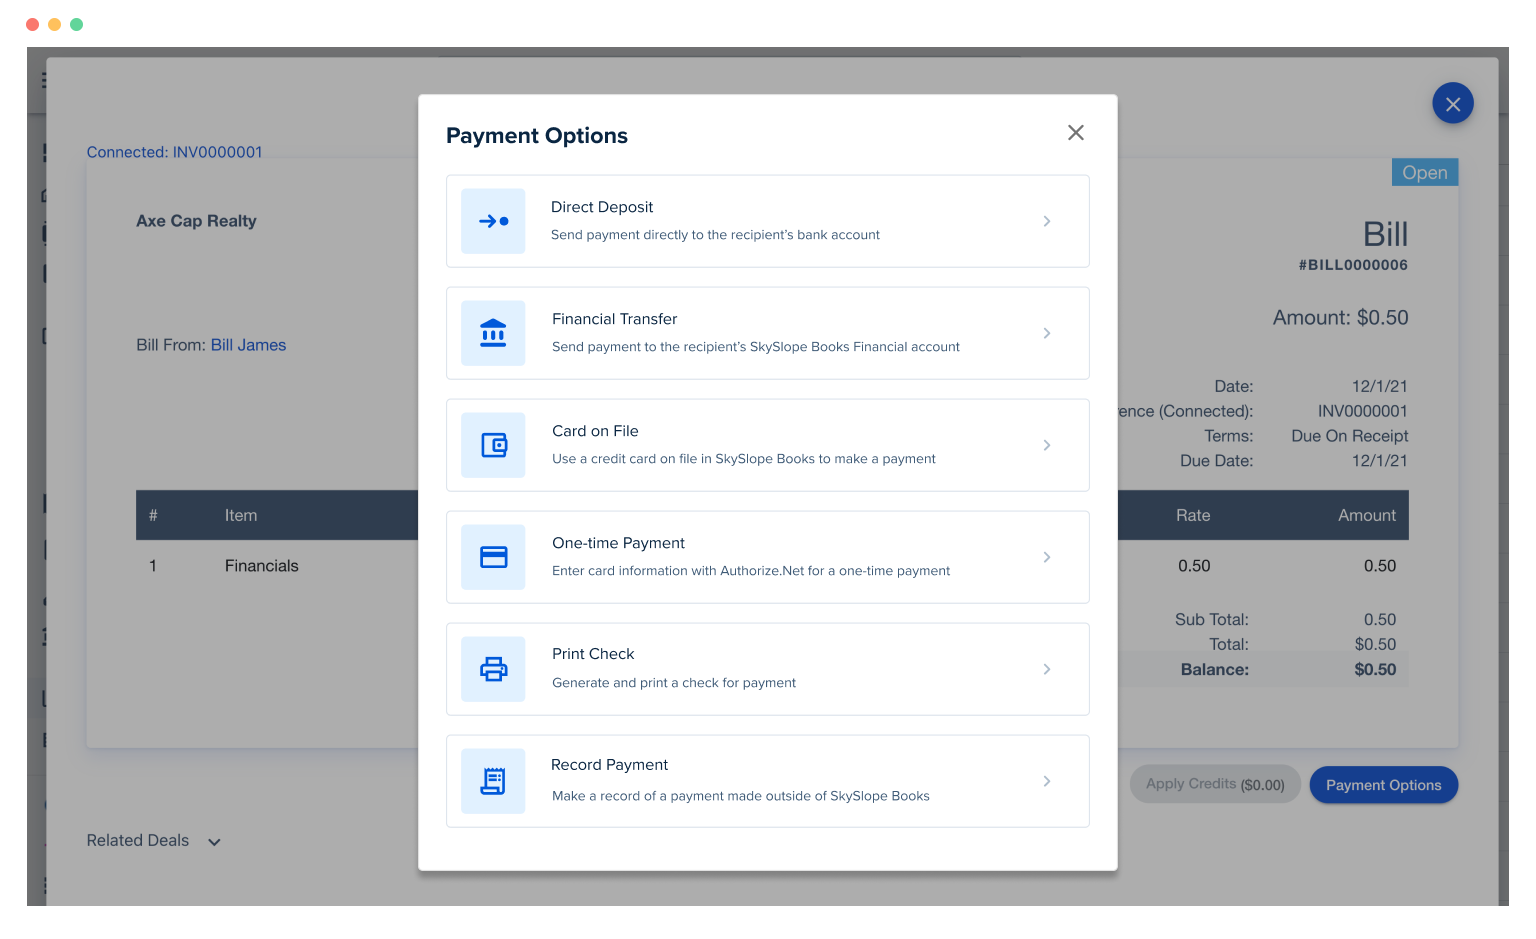Expand Record Payment using its right chevron

coord(1047,781)
